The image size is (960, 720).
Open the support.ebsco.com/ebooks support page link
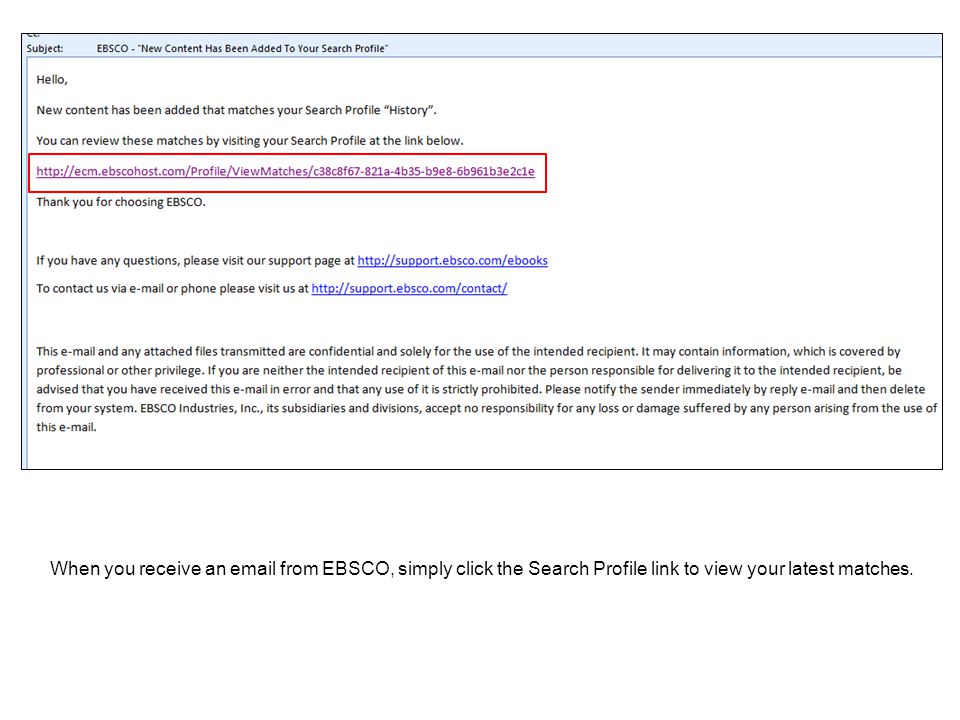pyautogui.click(x=452, y=261)
